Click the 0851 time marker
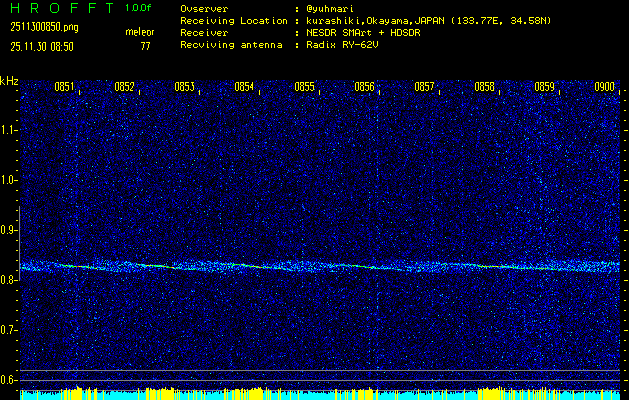This screenshot has height=400, width=629. pos(64,87)
